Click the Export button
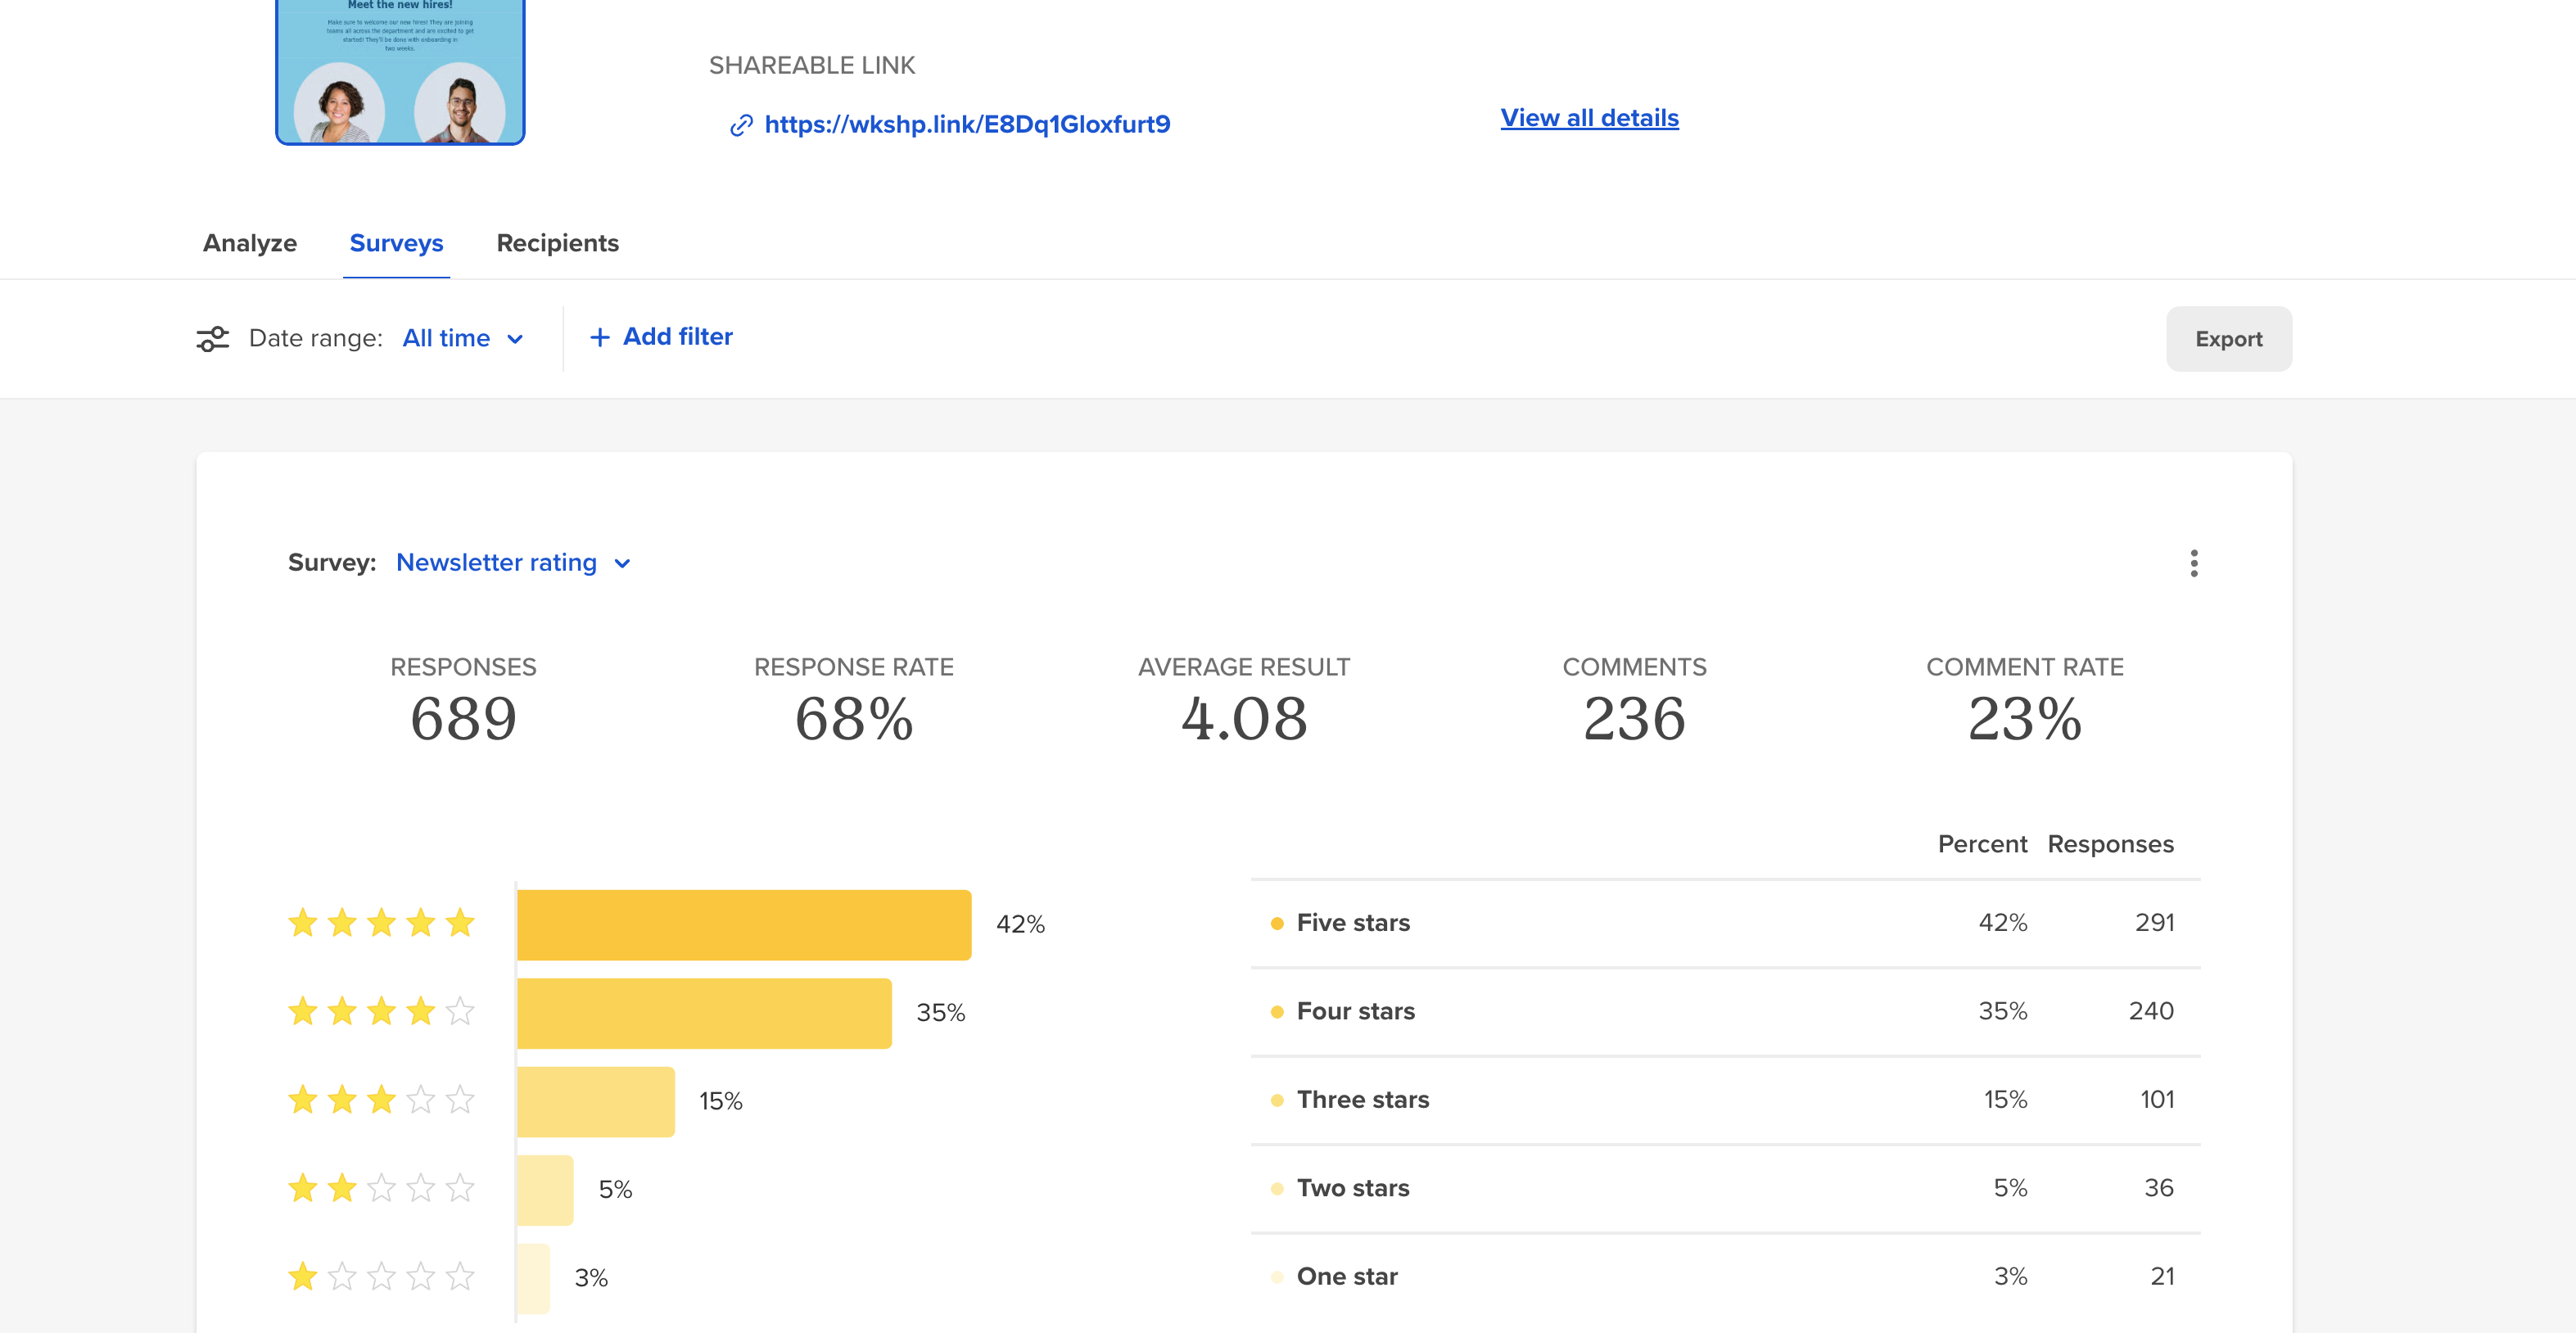This screenshot has height=1333, width=2576. coord(2229,339)
